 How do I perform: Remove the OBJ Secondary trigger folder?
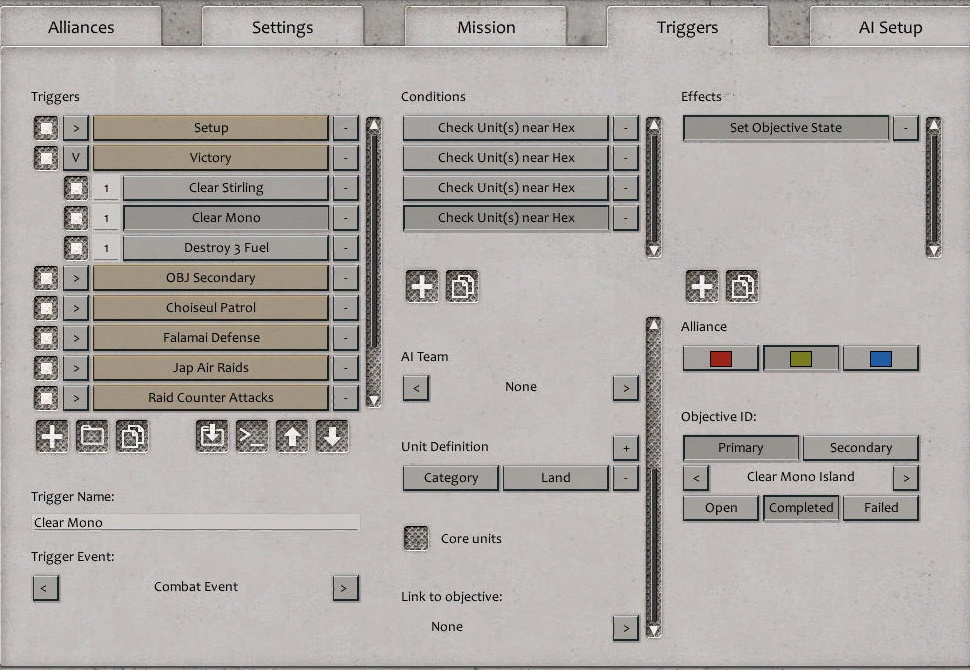click(x=346, y=278)
